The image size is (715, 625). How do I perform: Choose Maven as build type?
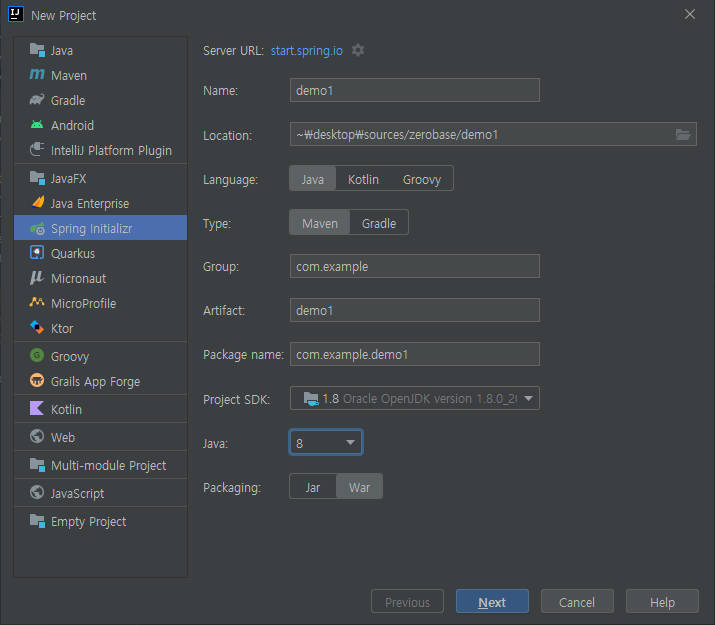(x=320, y=223)
